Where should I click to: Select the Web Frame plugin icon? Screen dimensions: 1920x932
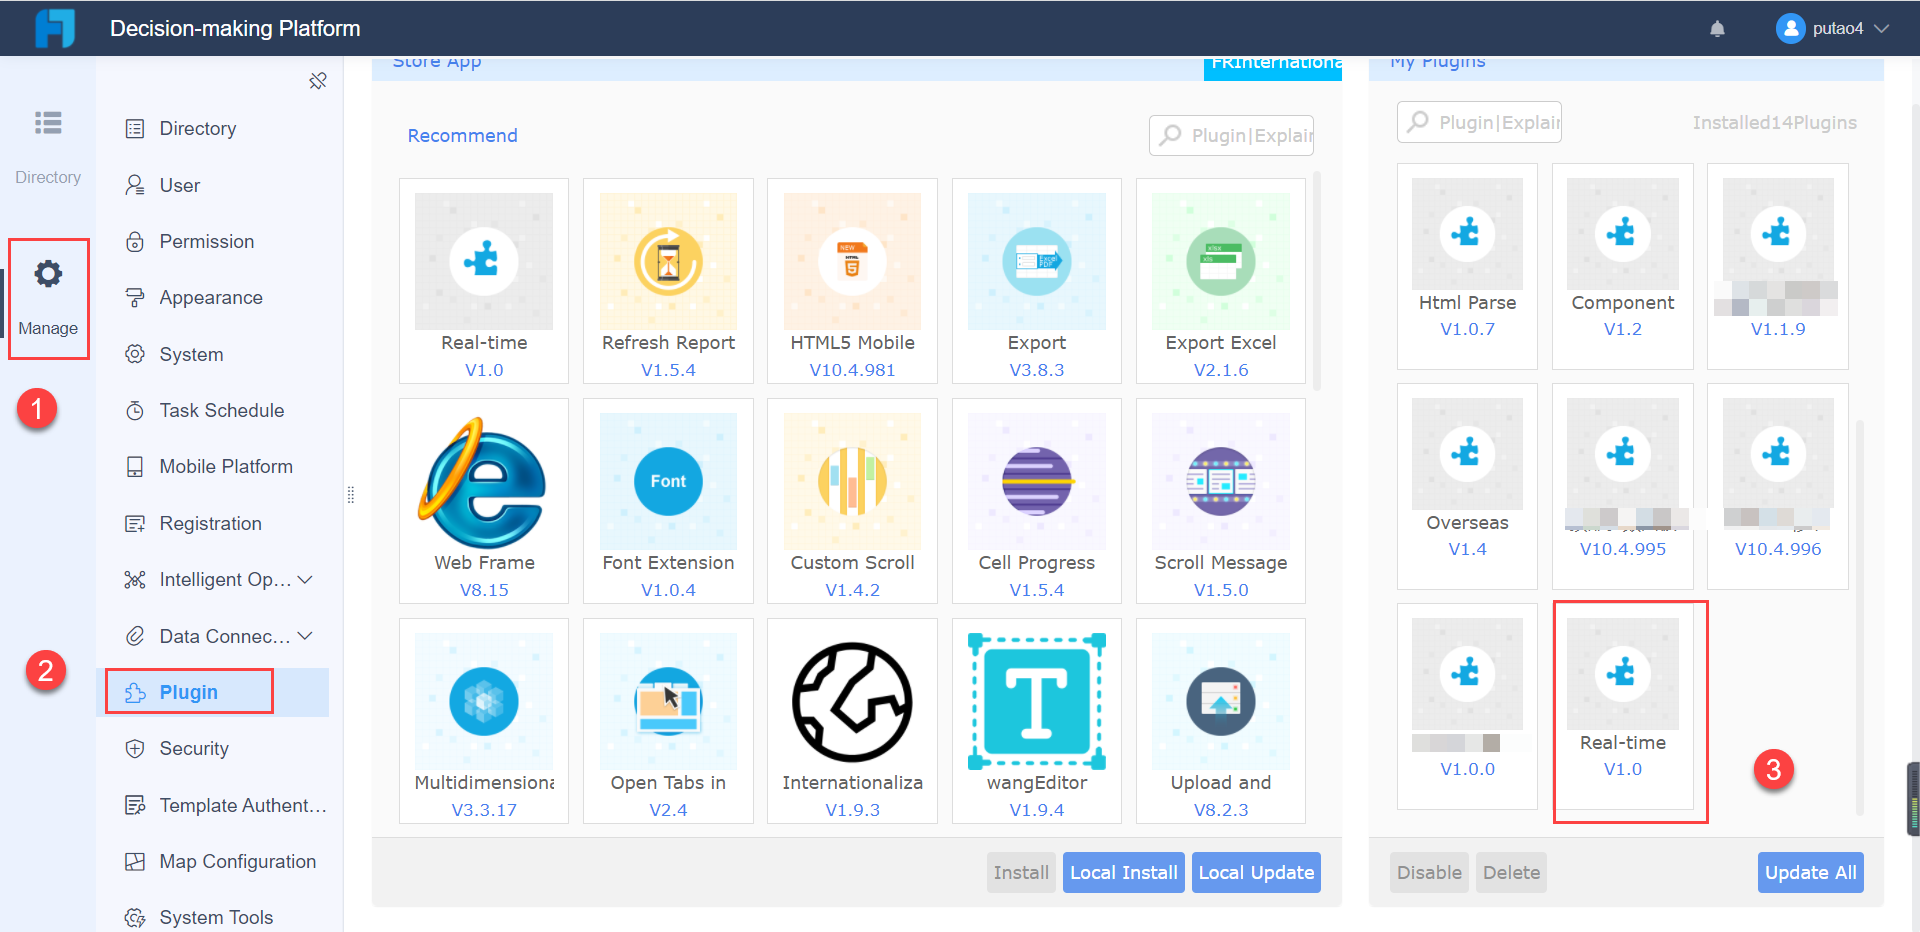(x=484, y=481)
